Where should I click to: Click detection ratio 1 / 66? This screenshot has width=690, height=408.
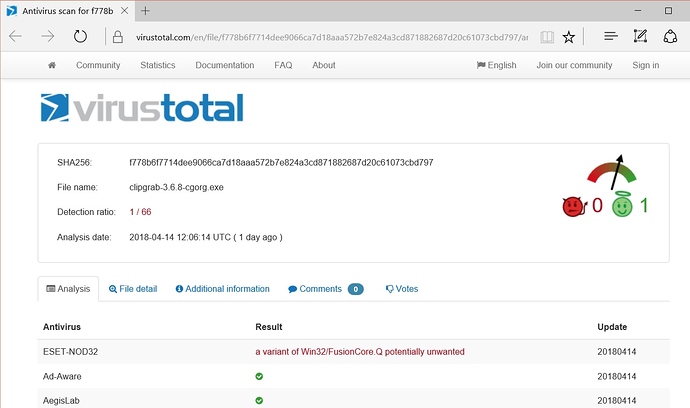point(140,212)
